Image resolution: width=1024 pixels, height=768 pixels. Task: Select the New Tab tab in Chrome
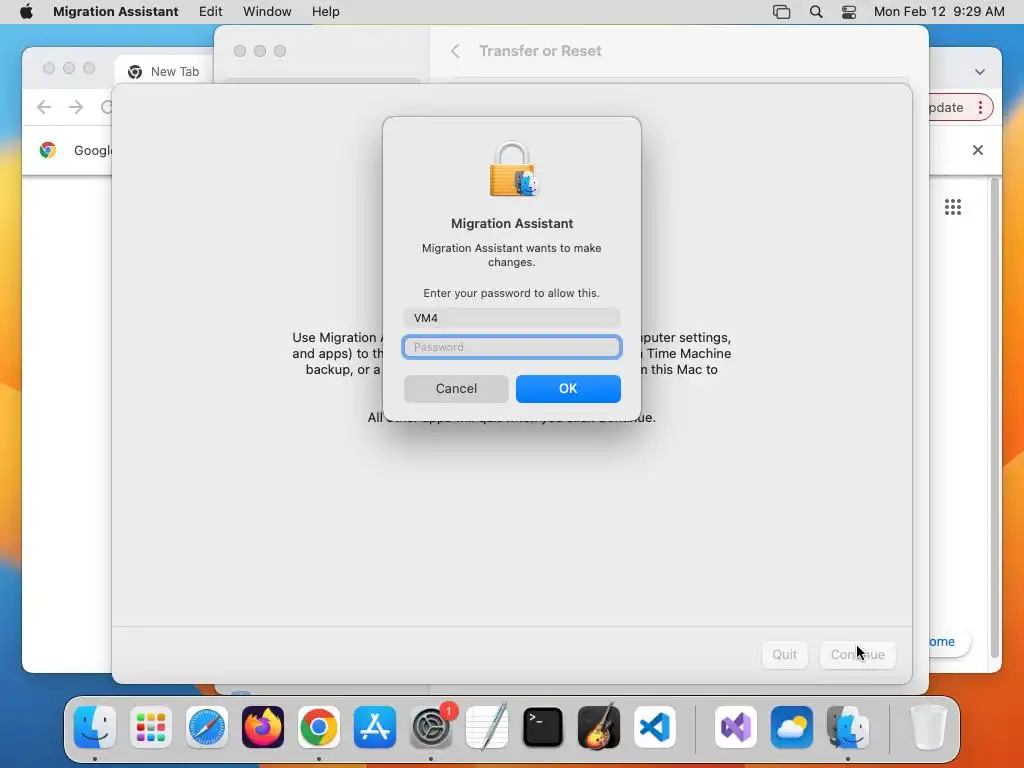point(163,71)
